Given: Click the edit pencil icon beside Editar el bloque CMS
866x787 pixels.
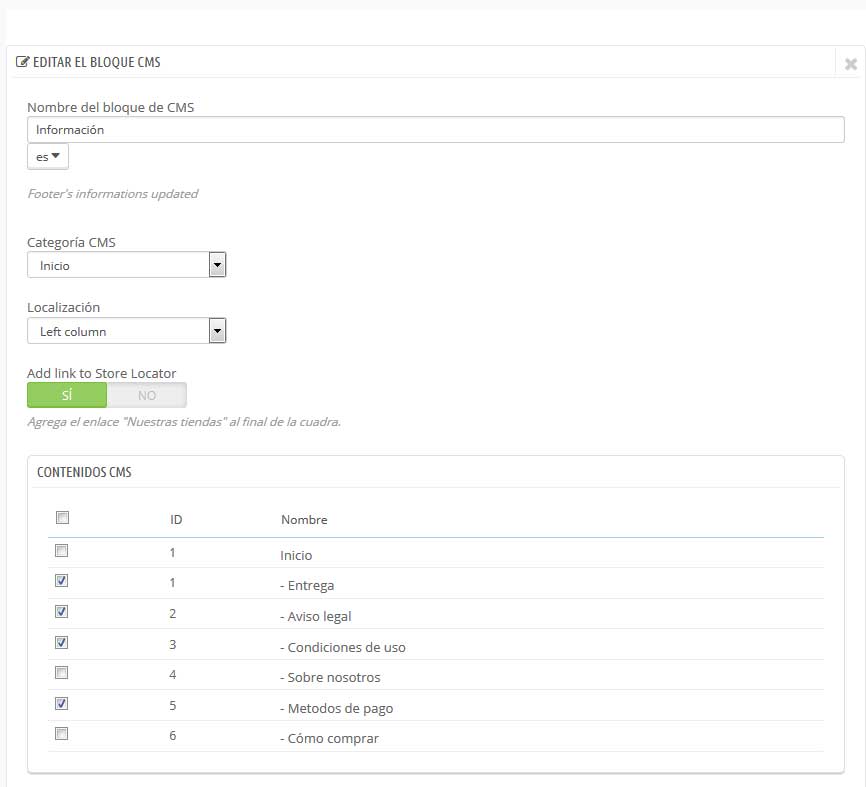Looking at the screenshot, I should pos(23,62).
